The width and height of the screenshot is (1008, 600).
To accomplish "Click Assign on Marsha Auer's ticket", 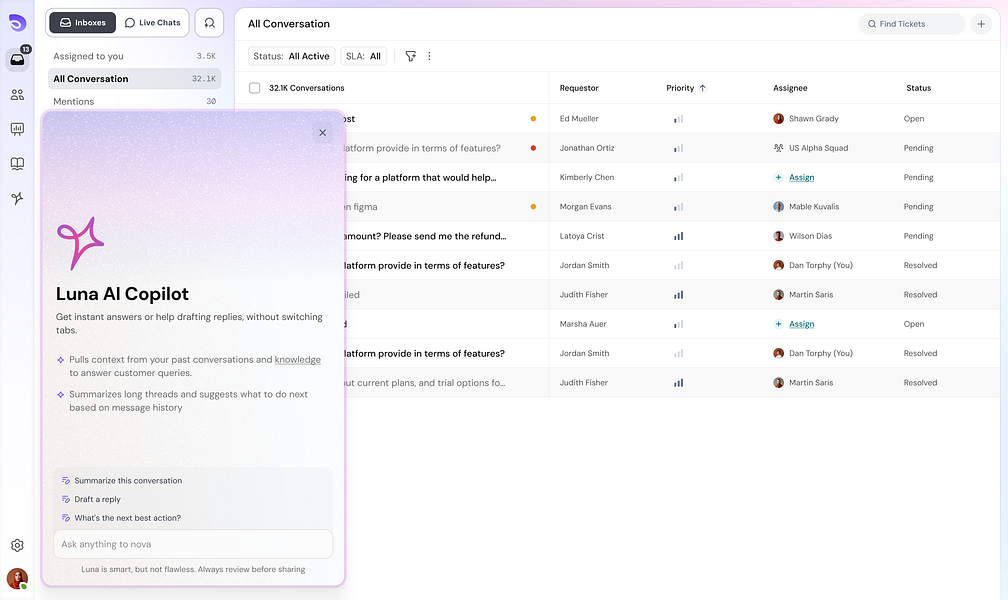I will pyautogui.click(x=798, y=324).
